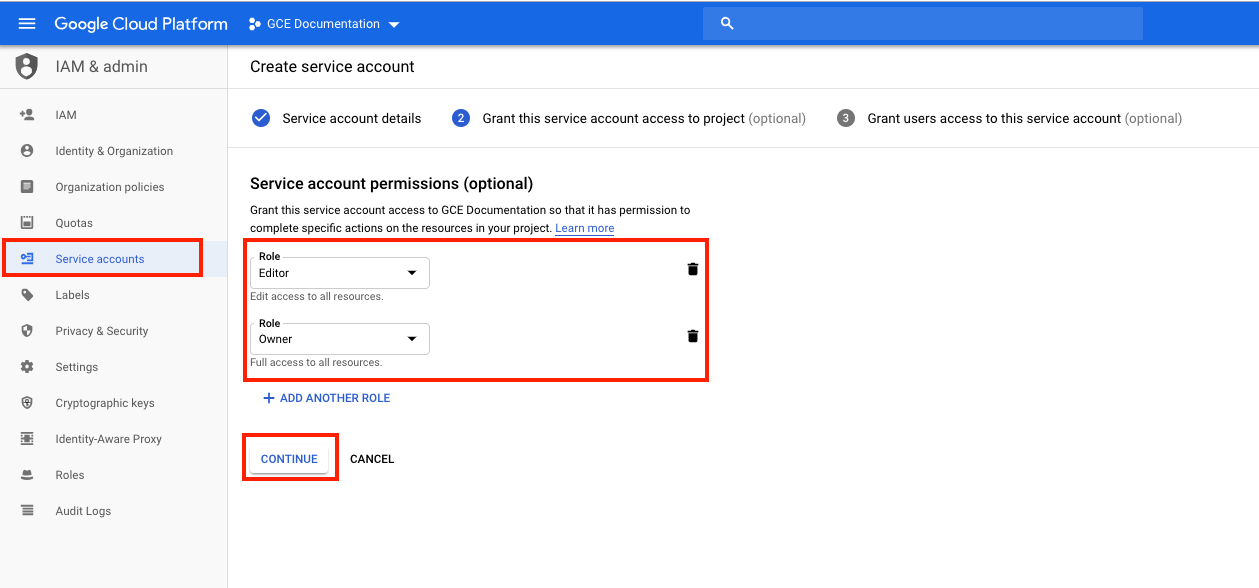1259x588 pixels.
Task: Click the CONTINUE button
Action: pyautogui.click(x=289, y=459)
